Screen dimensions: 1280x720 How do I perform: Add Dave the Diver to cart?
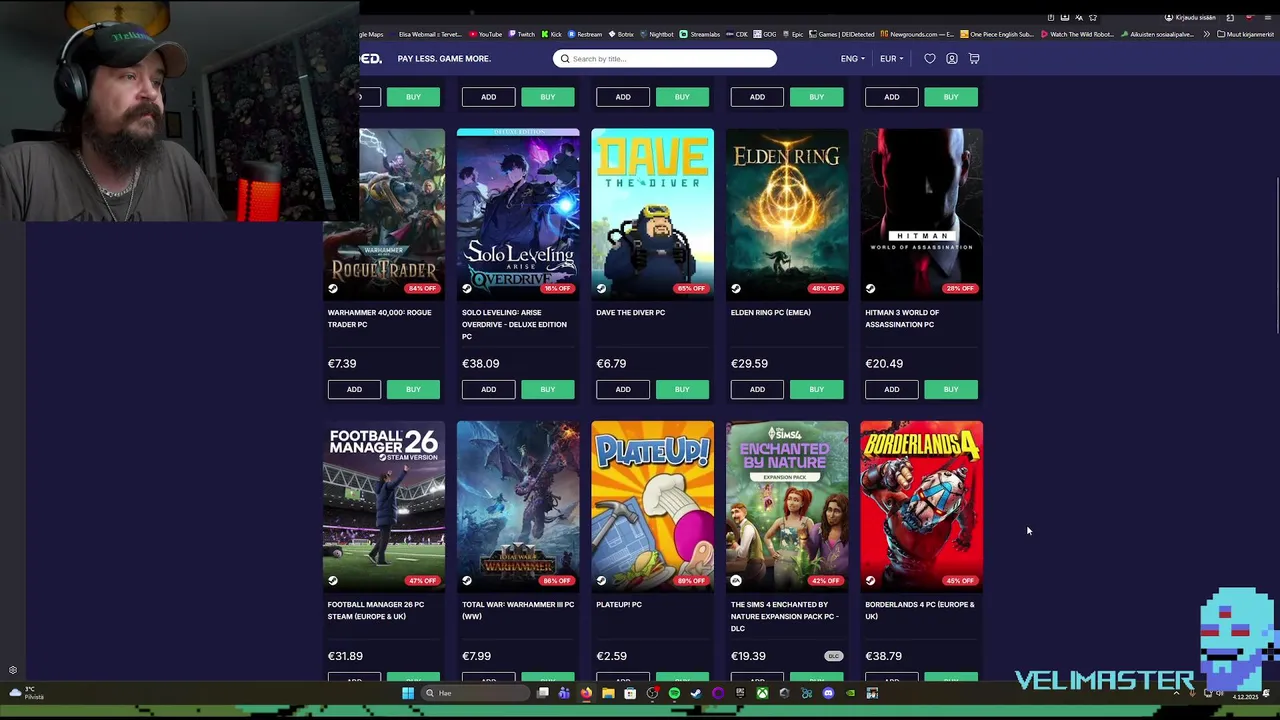623,389
